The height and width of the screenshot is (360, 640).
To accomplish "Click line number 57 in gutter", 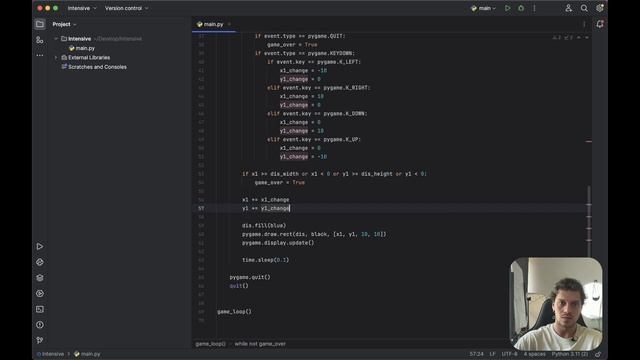I will (201, 208).
